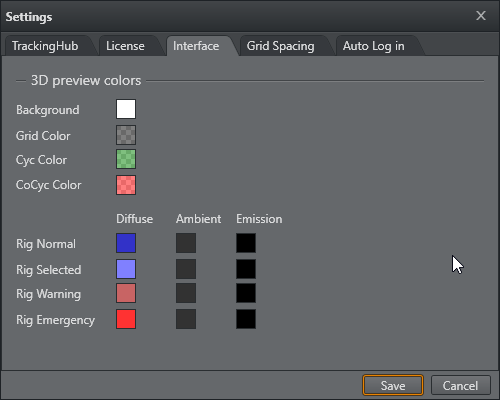Viewport: 500px width, 400px height.
Task: Cancel the settings dialog
Action: point(461,385)
